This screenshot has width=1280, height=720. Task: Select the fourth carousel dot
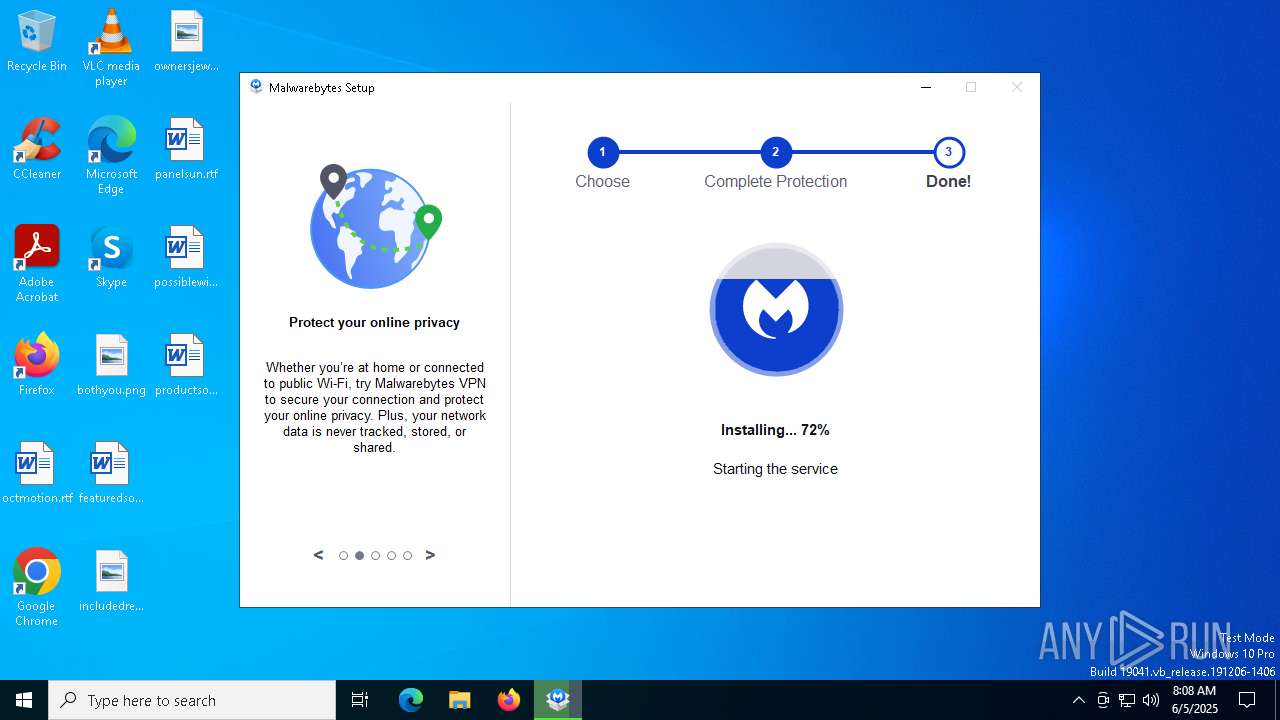391,555
